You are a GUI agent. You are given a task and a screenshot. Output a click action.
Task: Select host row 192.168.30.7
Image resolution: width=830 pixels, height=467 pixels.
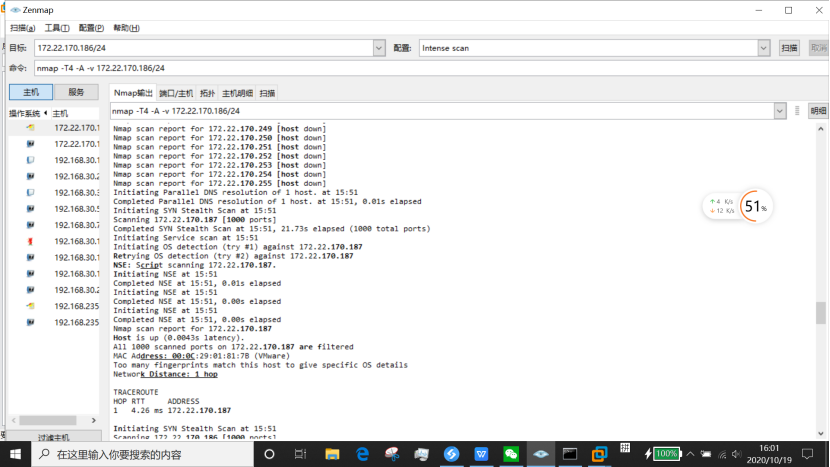coord(54,225)
